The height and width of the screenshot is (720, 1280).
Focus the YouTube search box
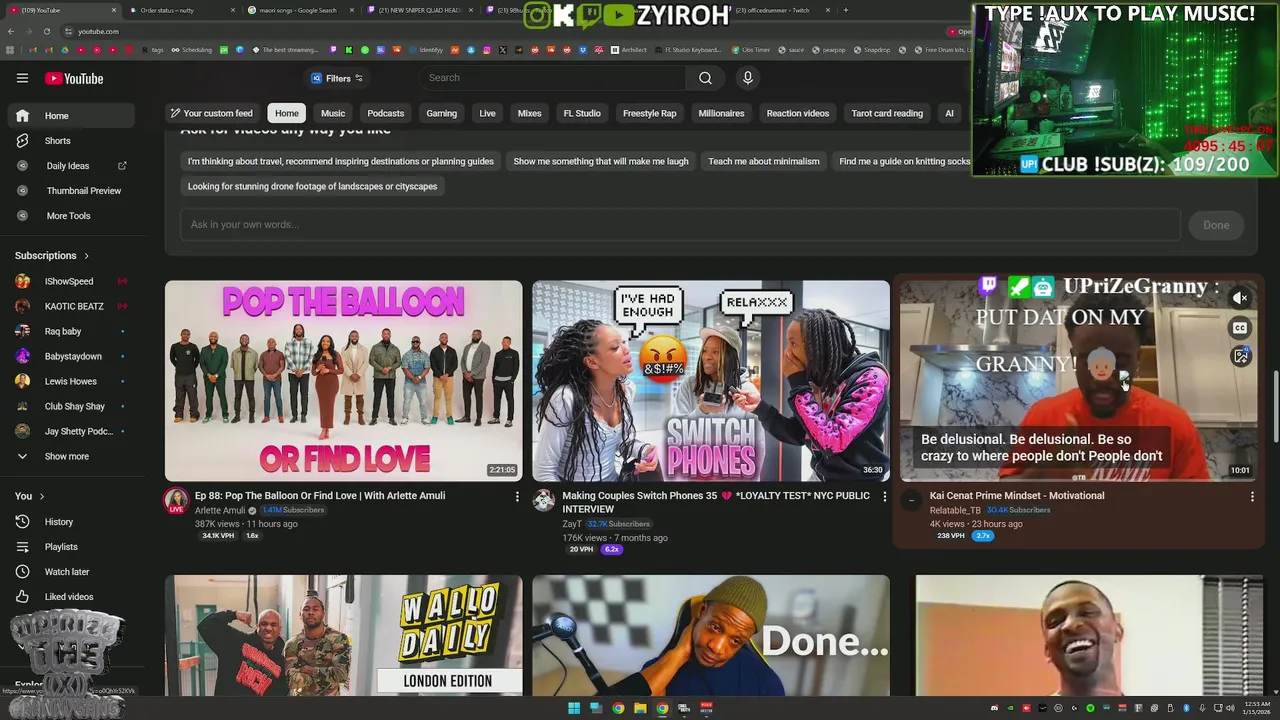(553, 78)
